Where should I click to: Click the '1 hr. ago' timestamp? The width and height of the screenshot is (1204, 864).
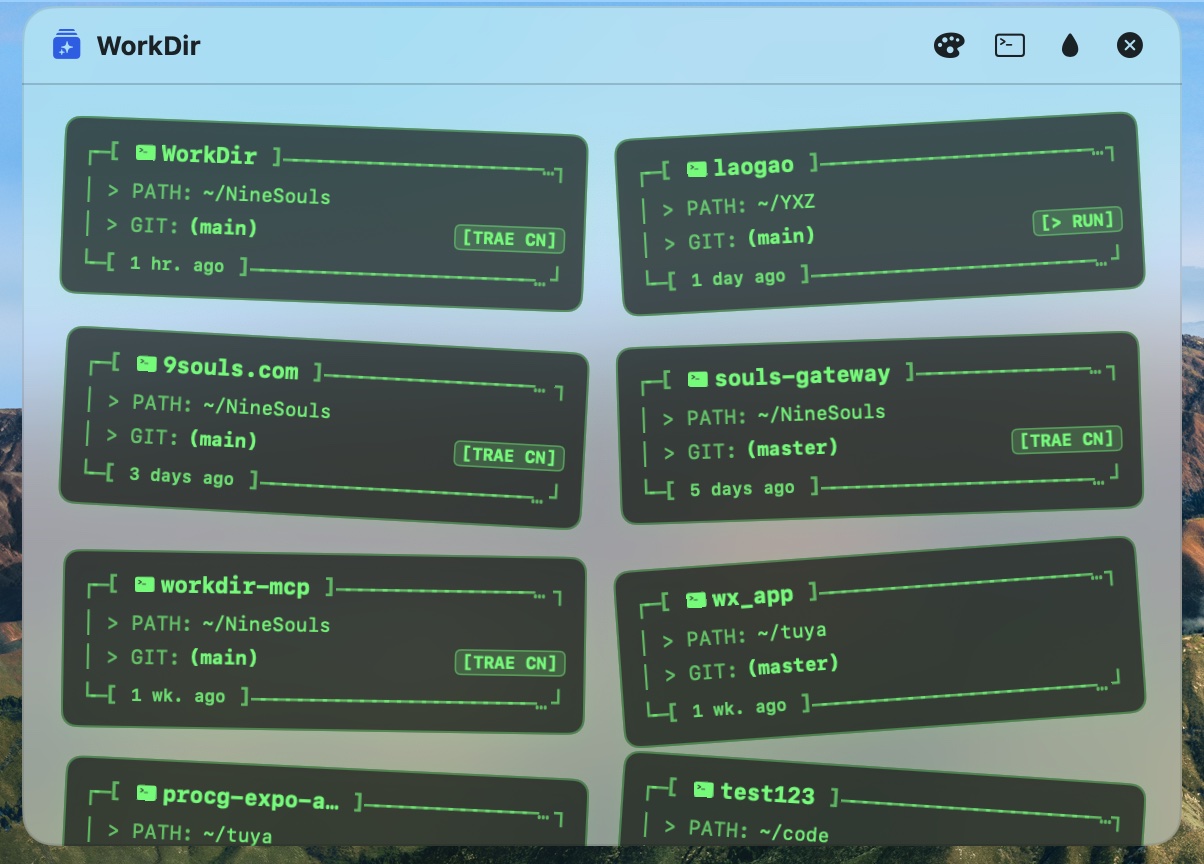coord(177,265)
